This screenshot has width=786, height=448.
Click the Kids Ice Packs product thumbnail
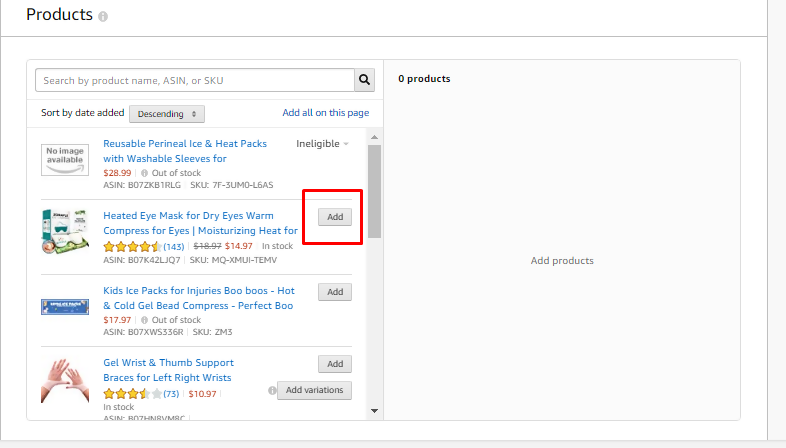[65, 307]
